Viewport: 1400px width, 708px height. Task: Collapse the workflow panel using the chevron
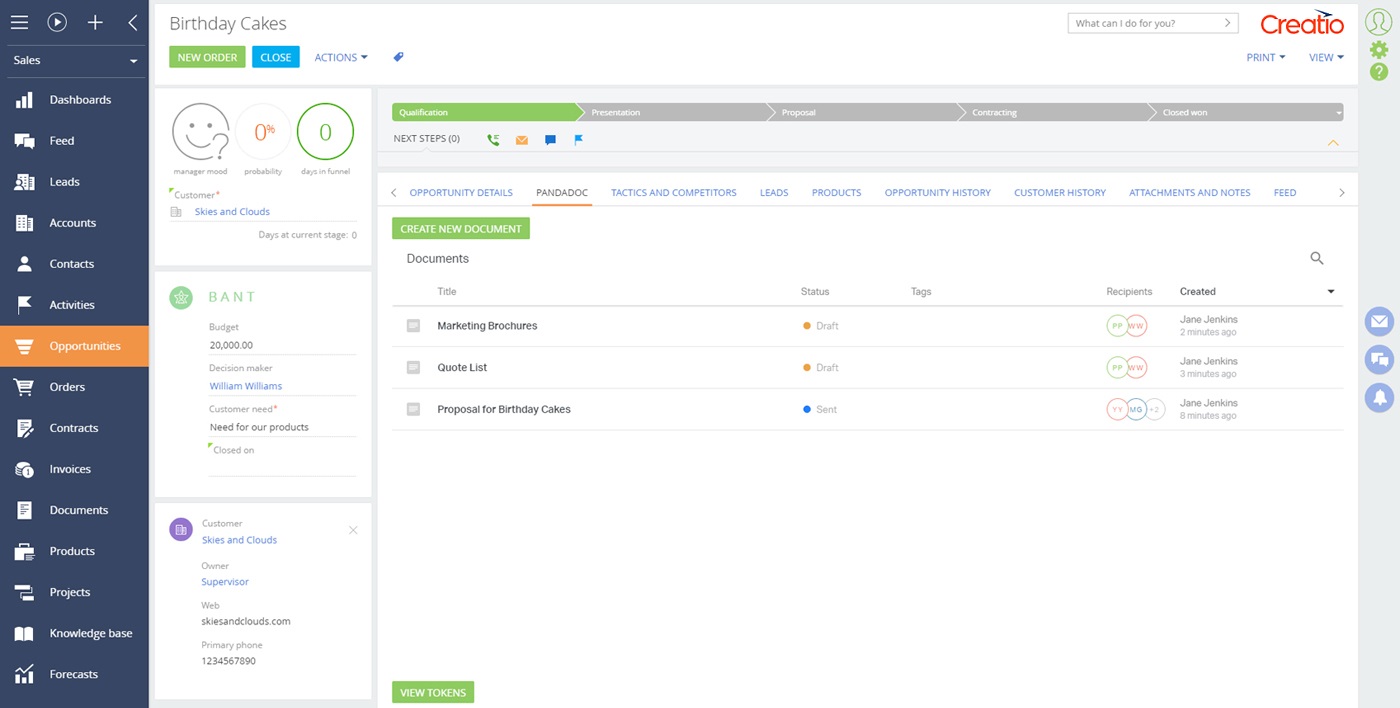1333,143
